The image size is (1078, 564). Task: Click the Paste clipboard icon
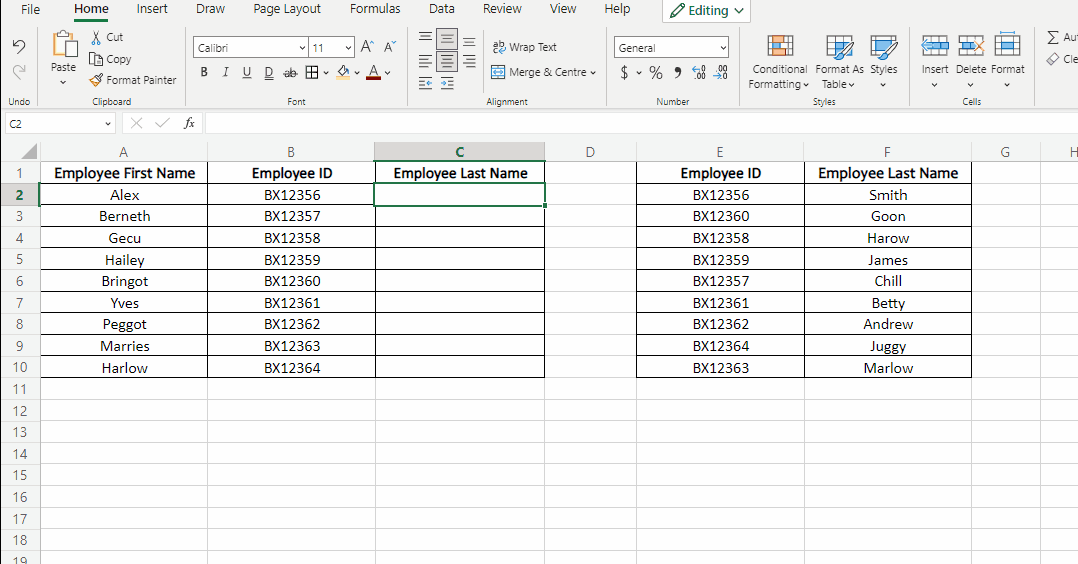pyautogui.click(x=64, y=45)
